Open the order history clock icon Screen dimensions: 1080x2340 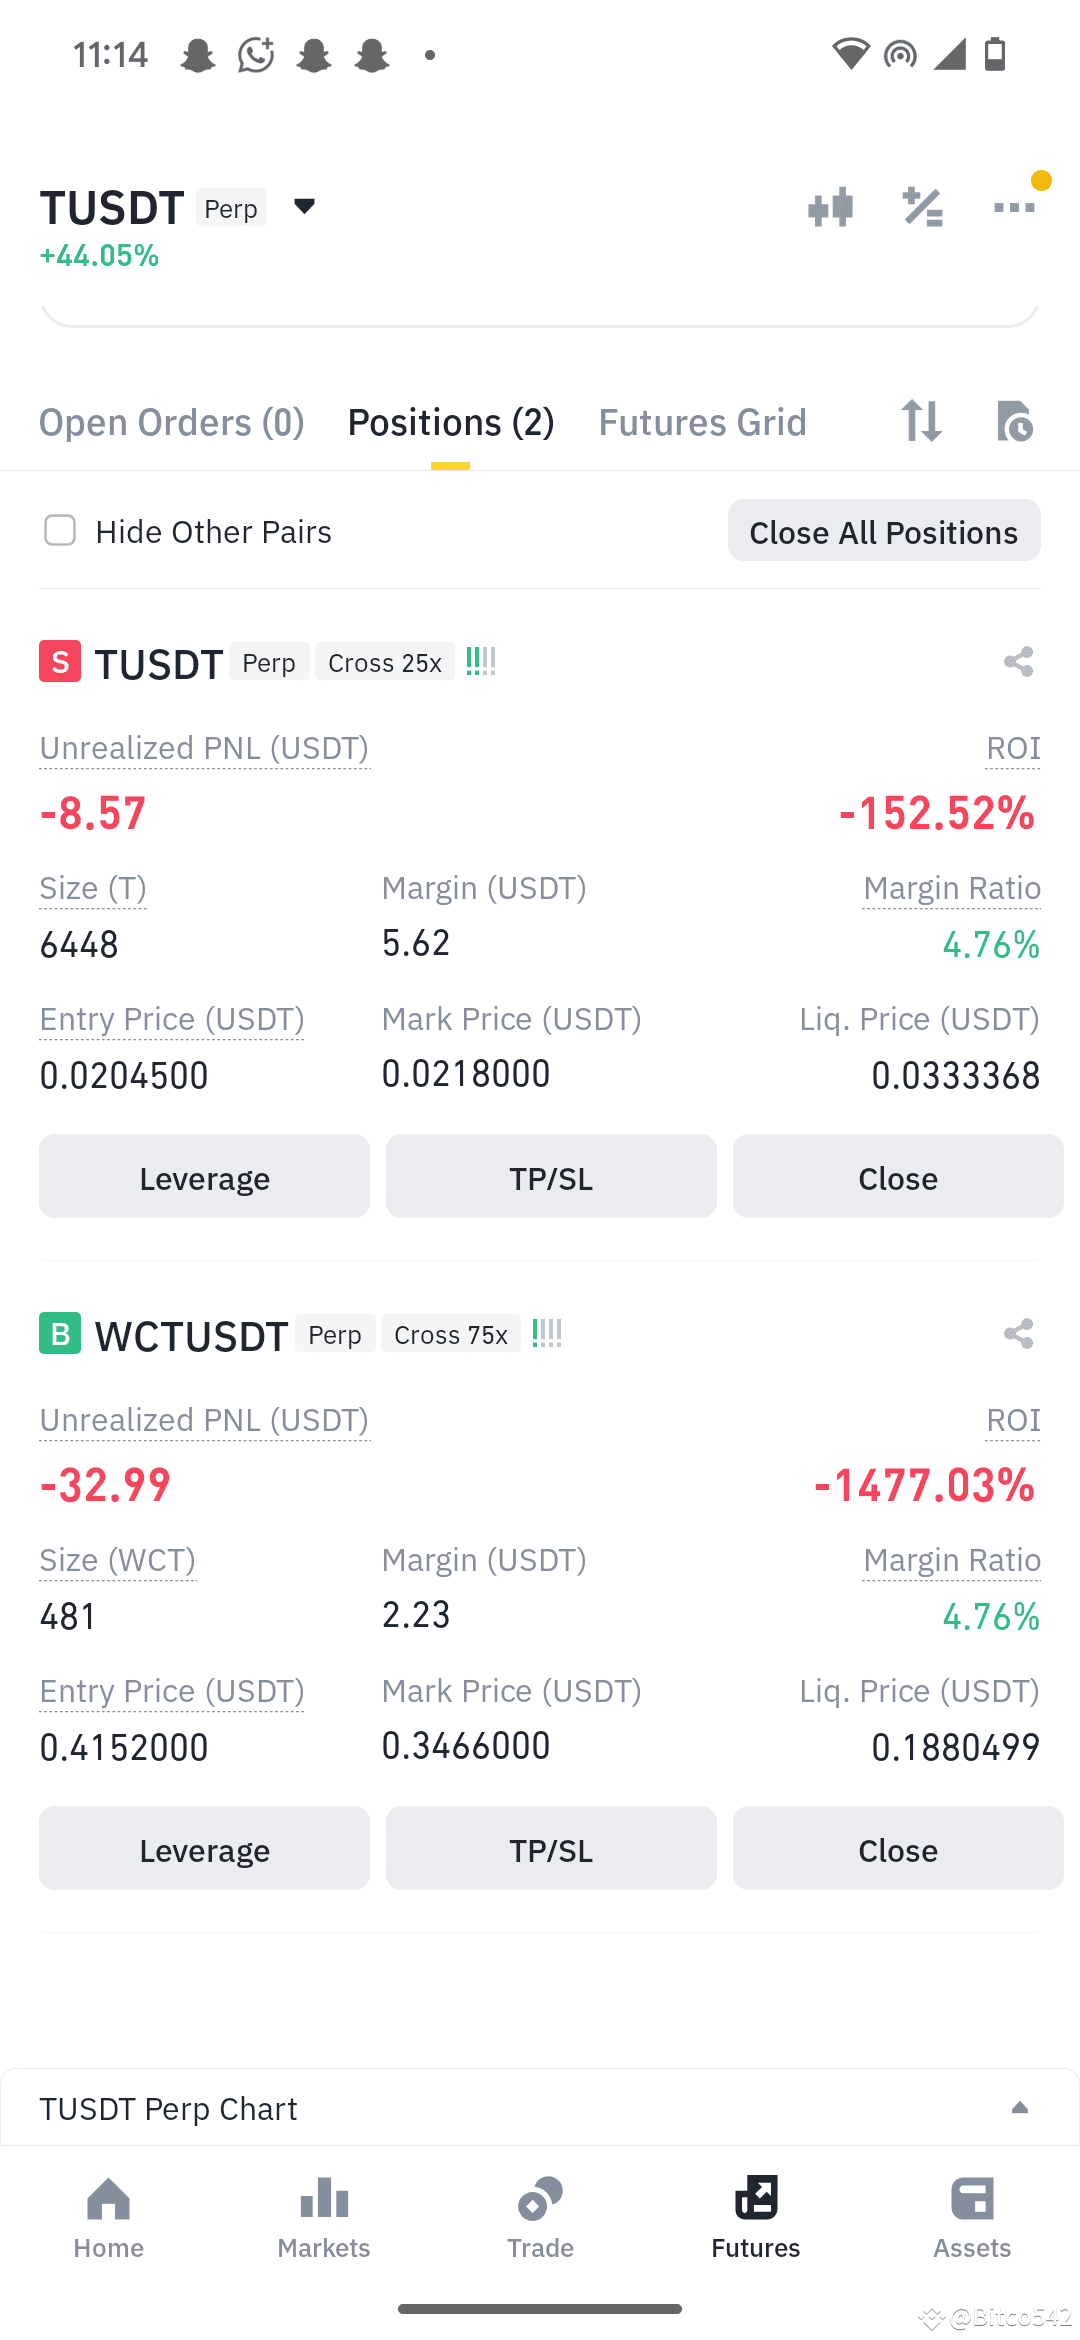1014,421
